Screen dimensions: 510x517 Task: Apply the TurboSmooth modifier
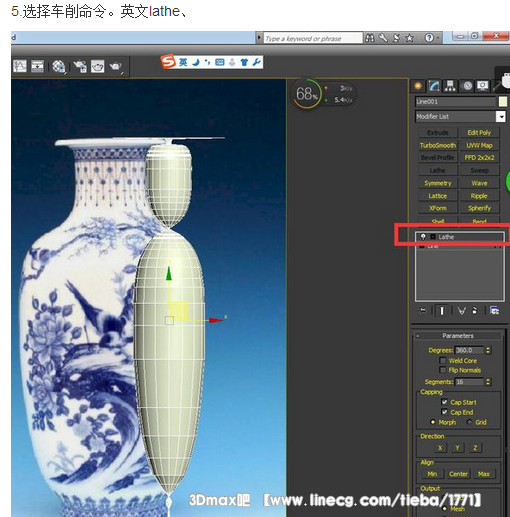coord(438,145)
